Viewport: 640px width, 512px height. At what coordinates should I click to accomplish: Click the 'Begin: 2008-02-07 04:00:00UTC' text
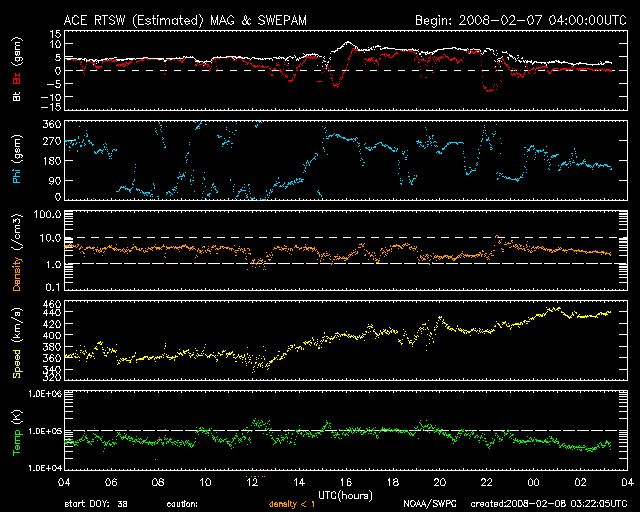521,20
